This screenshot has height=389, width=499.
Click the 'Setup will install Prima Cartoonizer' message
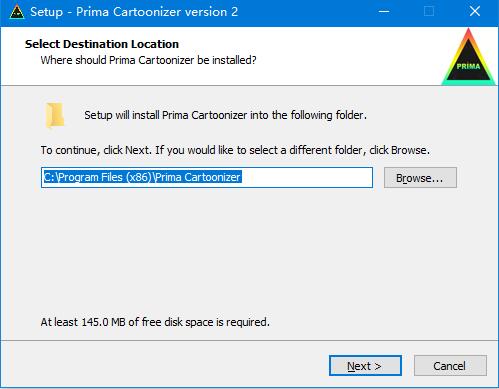coord(225,115)
